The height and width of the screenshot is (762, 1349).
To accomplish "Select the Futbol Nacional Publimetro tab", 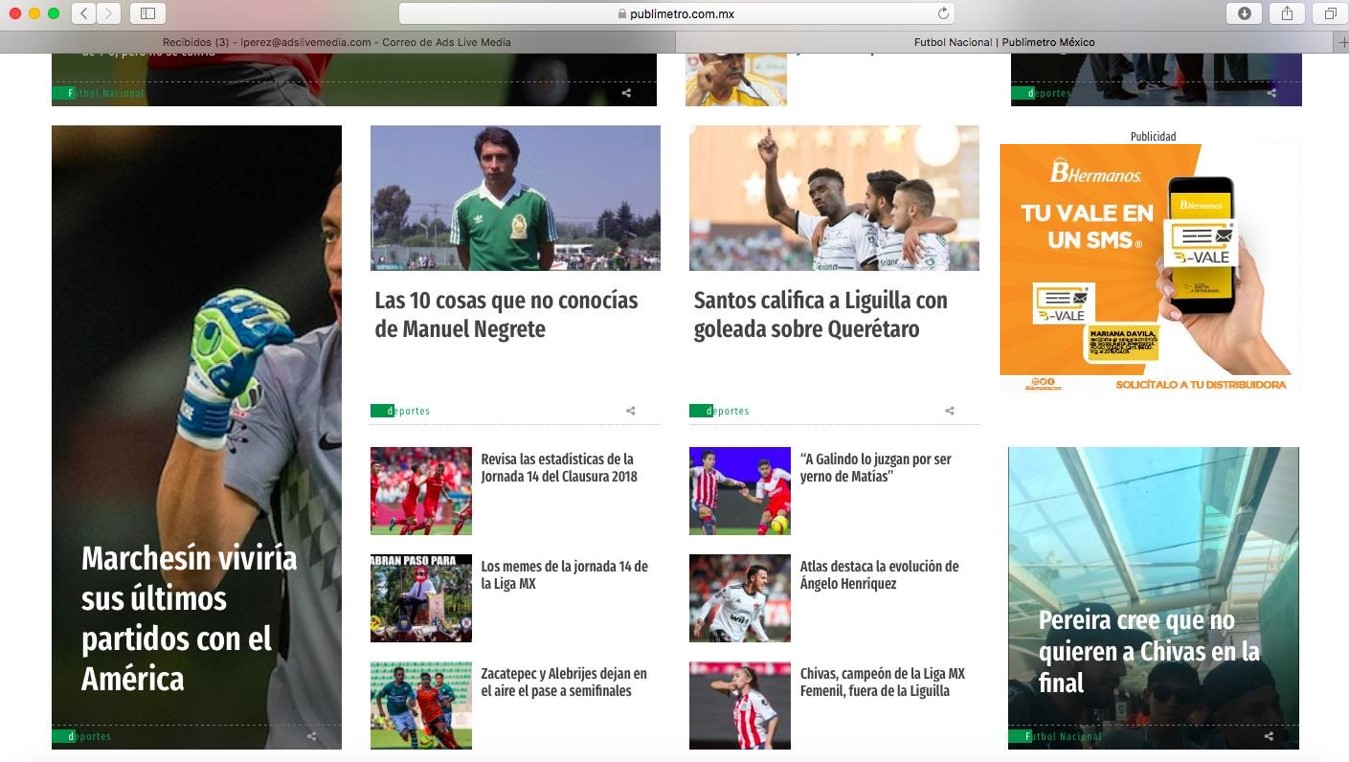I will click(1004, 42).
